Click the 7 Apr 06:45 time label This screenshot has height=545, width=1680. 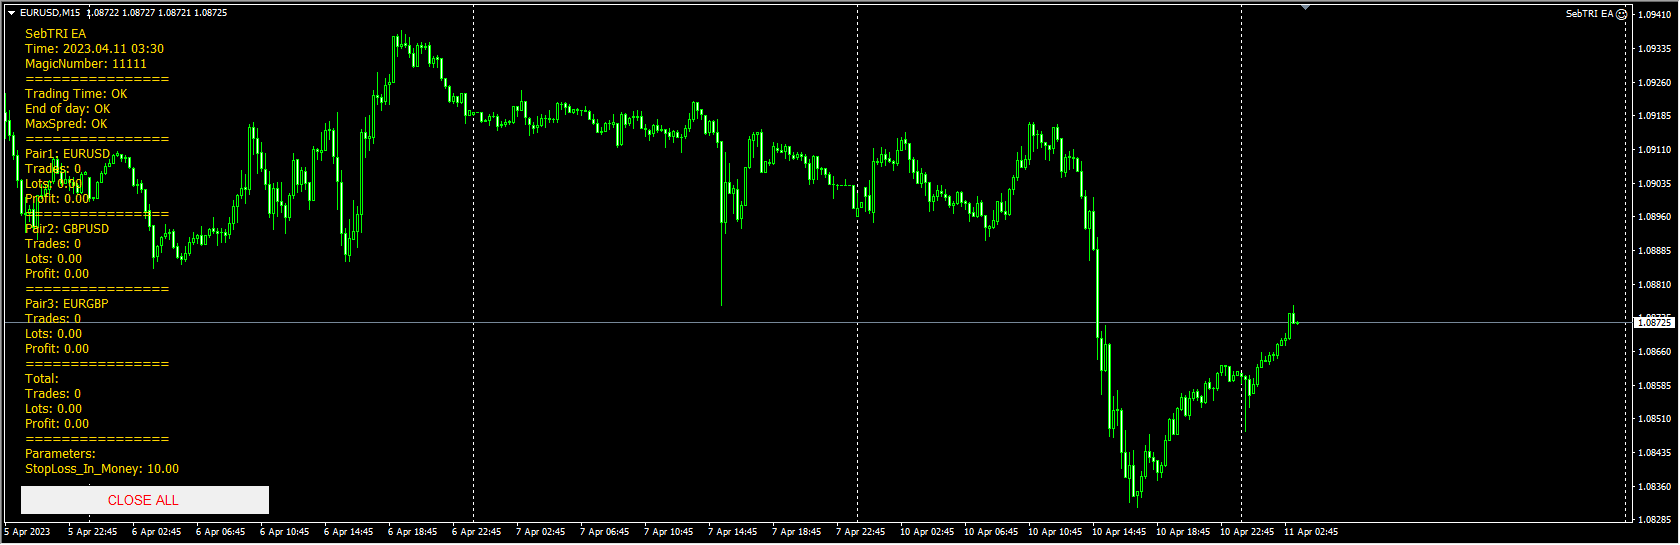coord(605,532)
